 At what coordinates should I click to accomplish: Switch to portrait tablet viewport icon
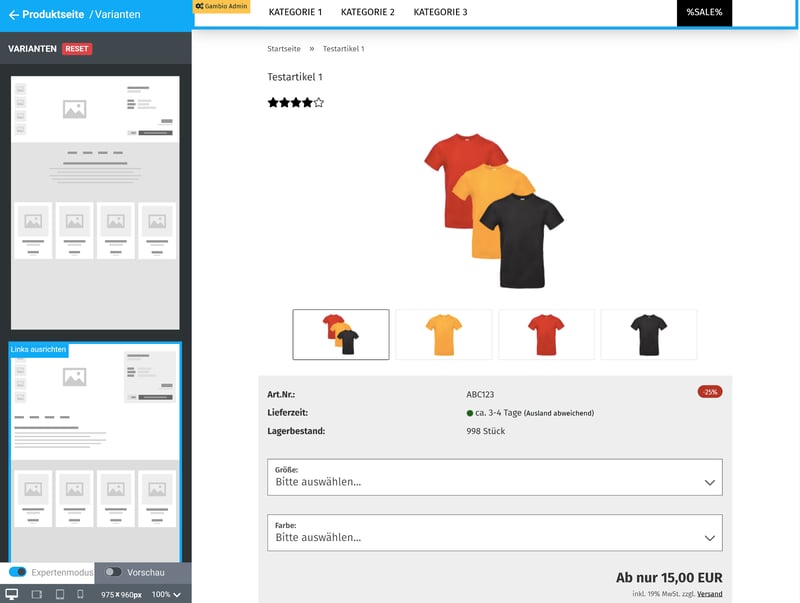(x=59, y=594)
